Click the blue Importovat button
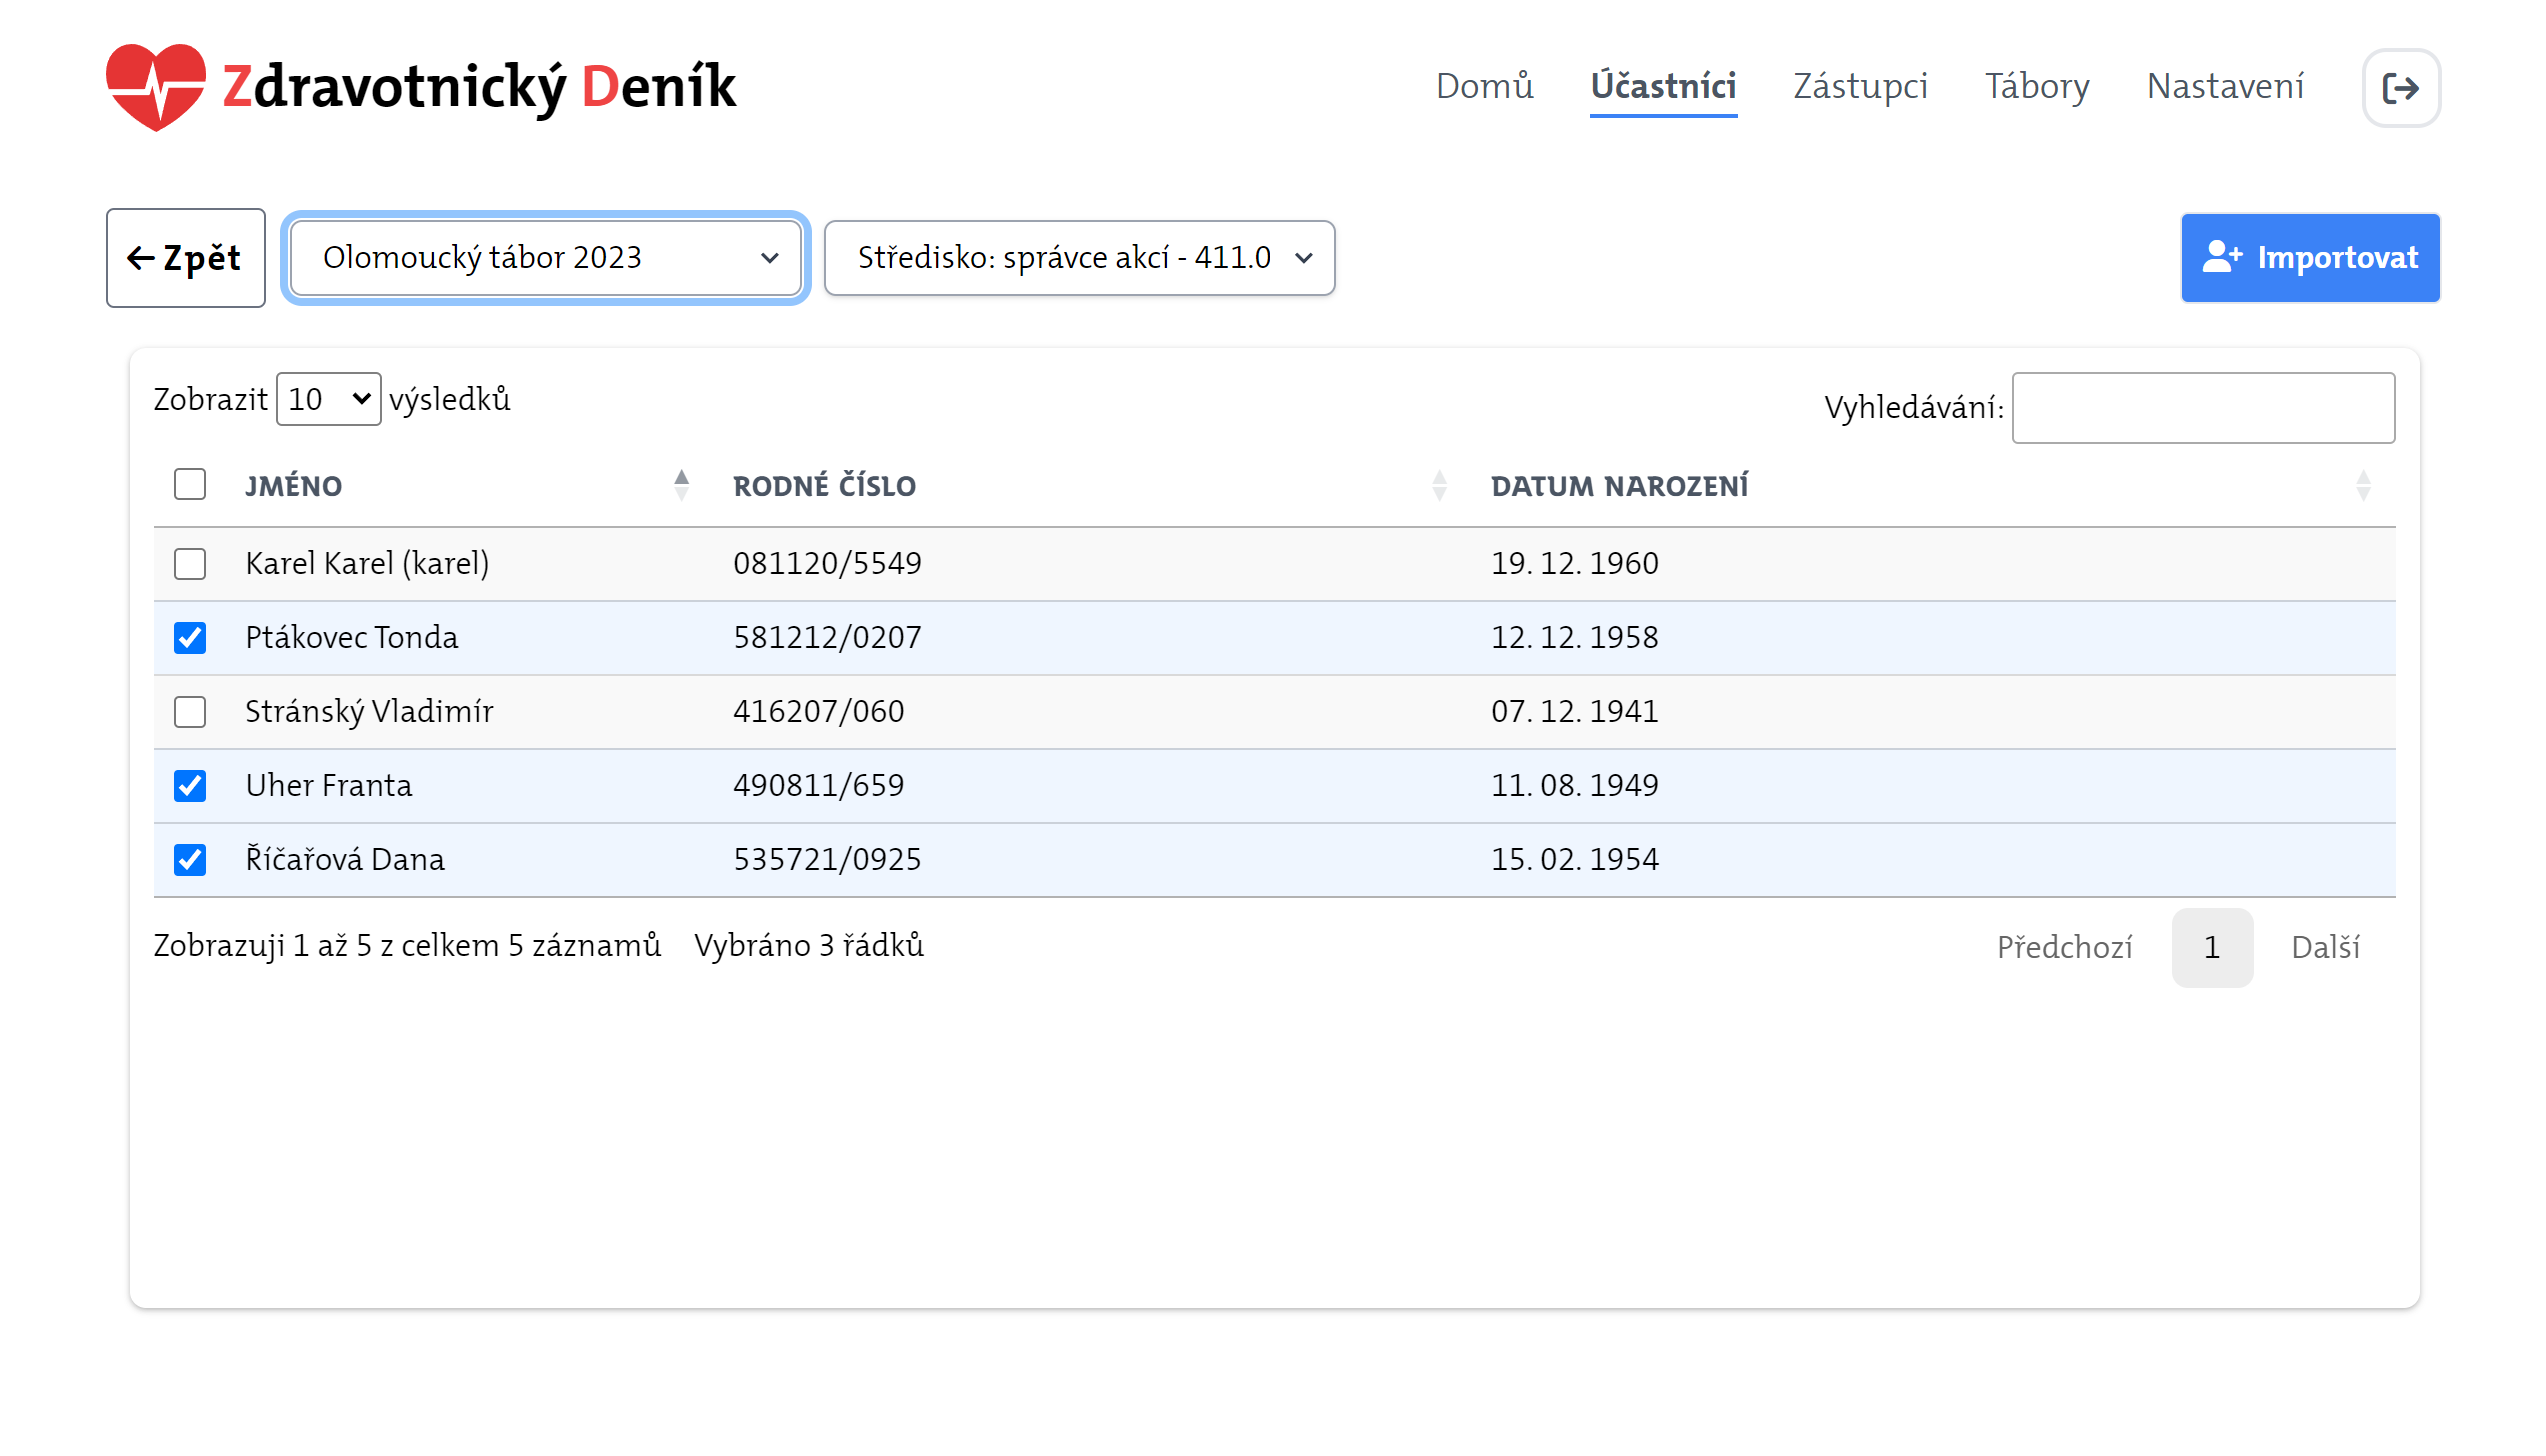Image resolution: width=2546 pixels, height=1456 pixels. 2310,258
